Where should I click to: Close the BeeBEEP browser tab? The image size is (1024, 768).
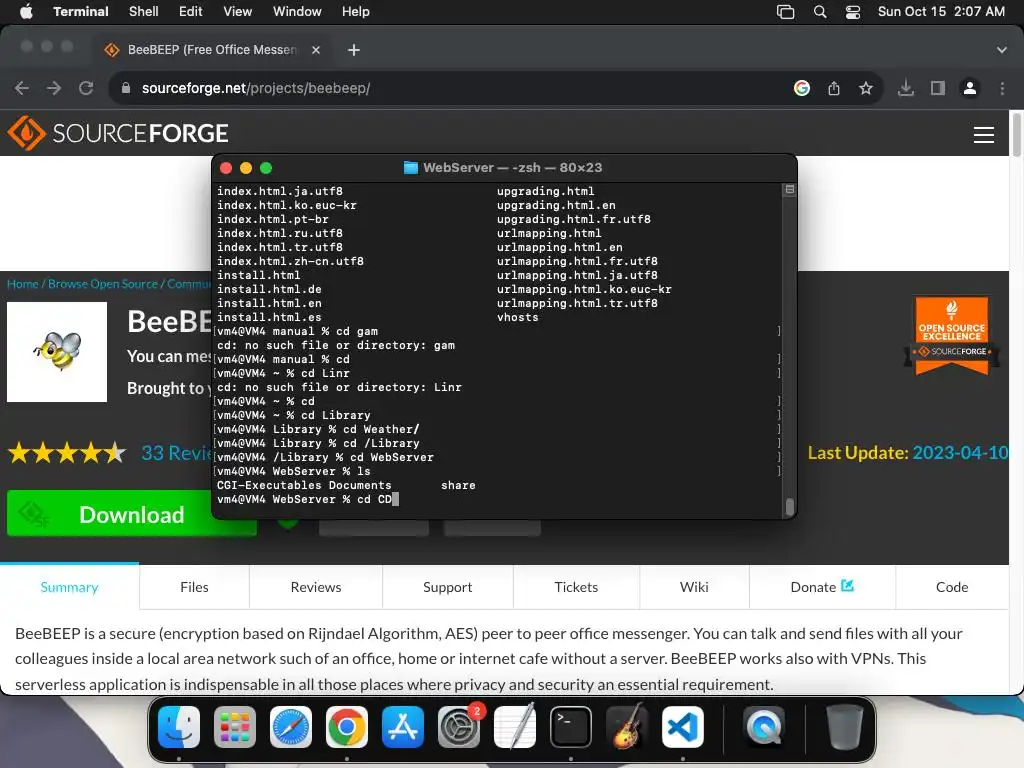(316, 50)
